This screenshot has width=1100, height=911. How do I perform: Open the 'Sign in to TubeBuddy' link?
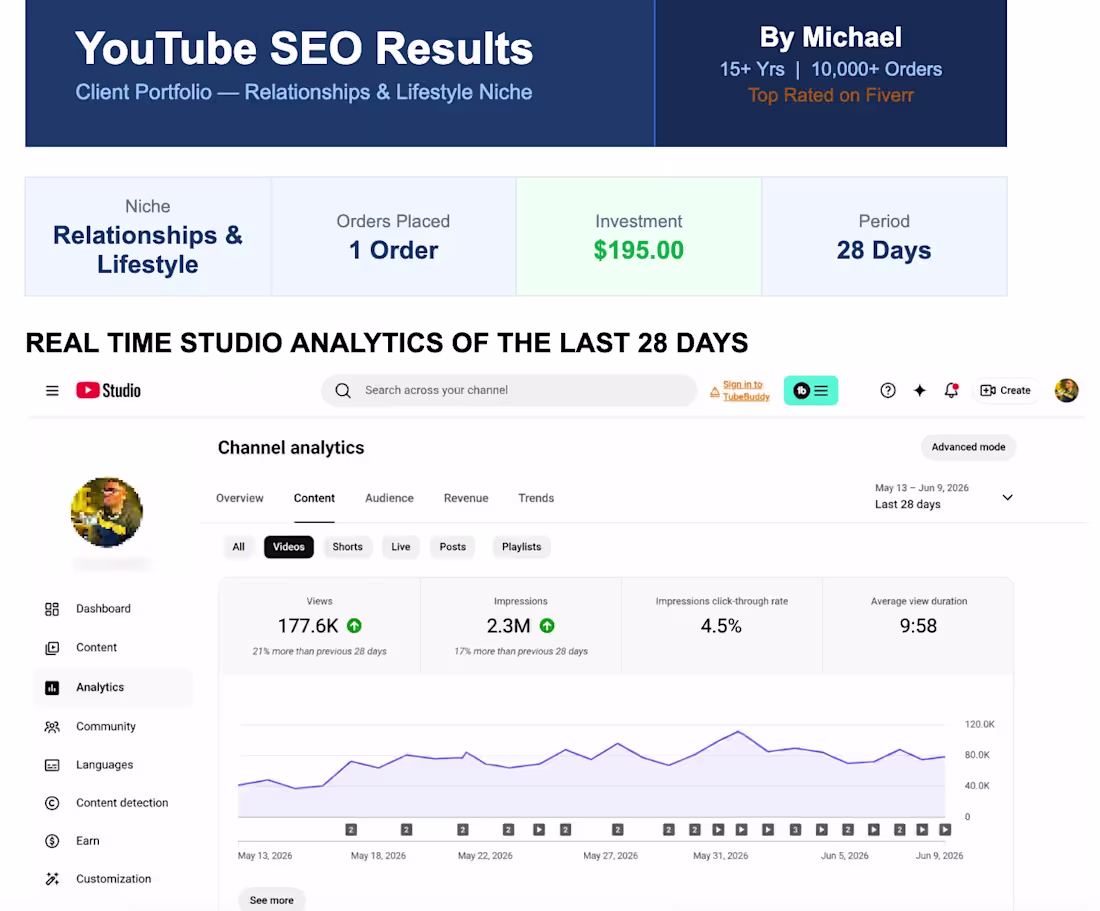746,391
